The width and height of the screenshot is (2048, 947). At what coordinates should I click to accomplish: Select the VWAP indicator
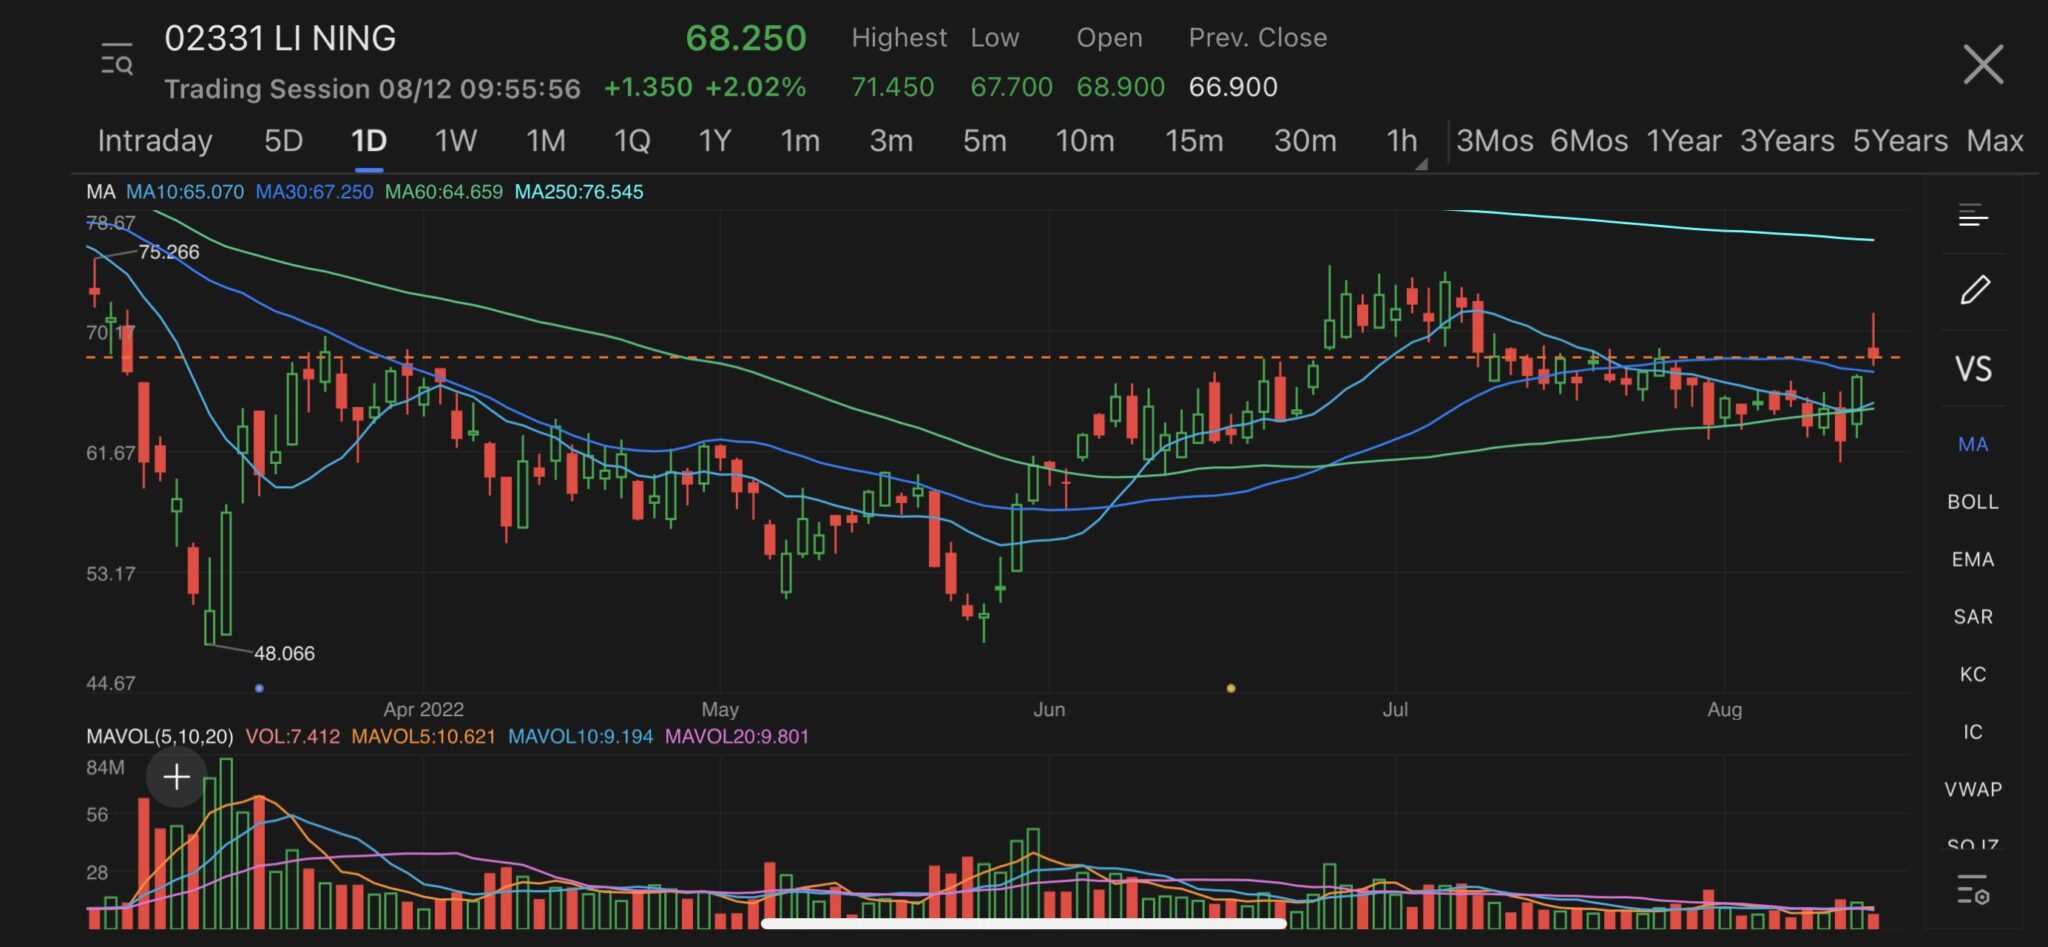[1972, 789]
